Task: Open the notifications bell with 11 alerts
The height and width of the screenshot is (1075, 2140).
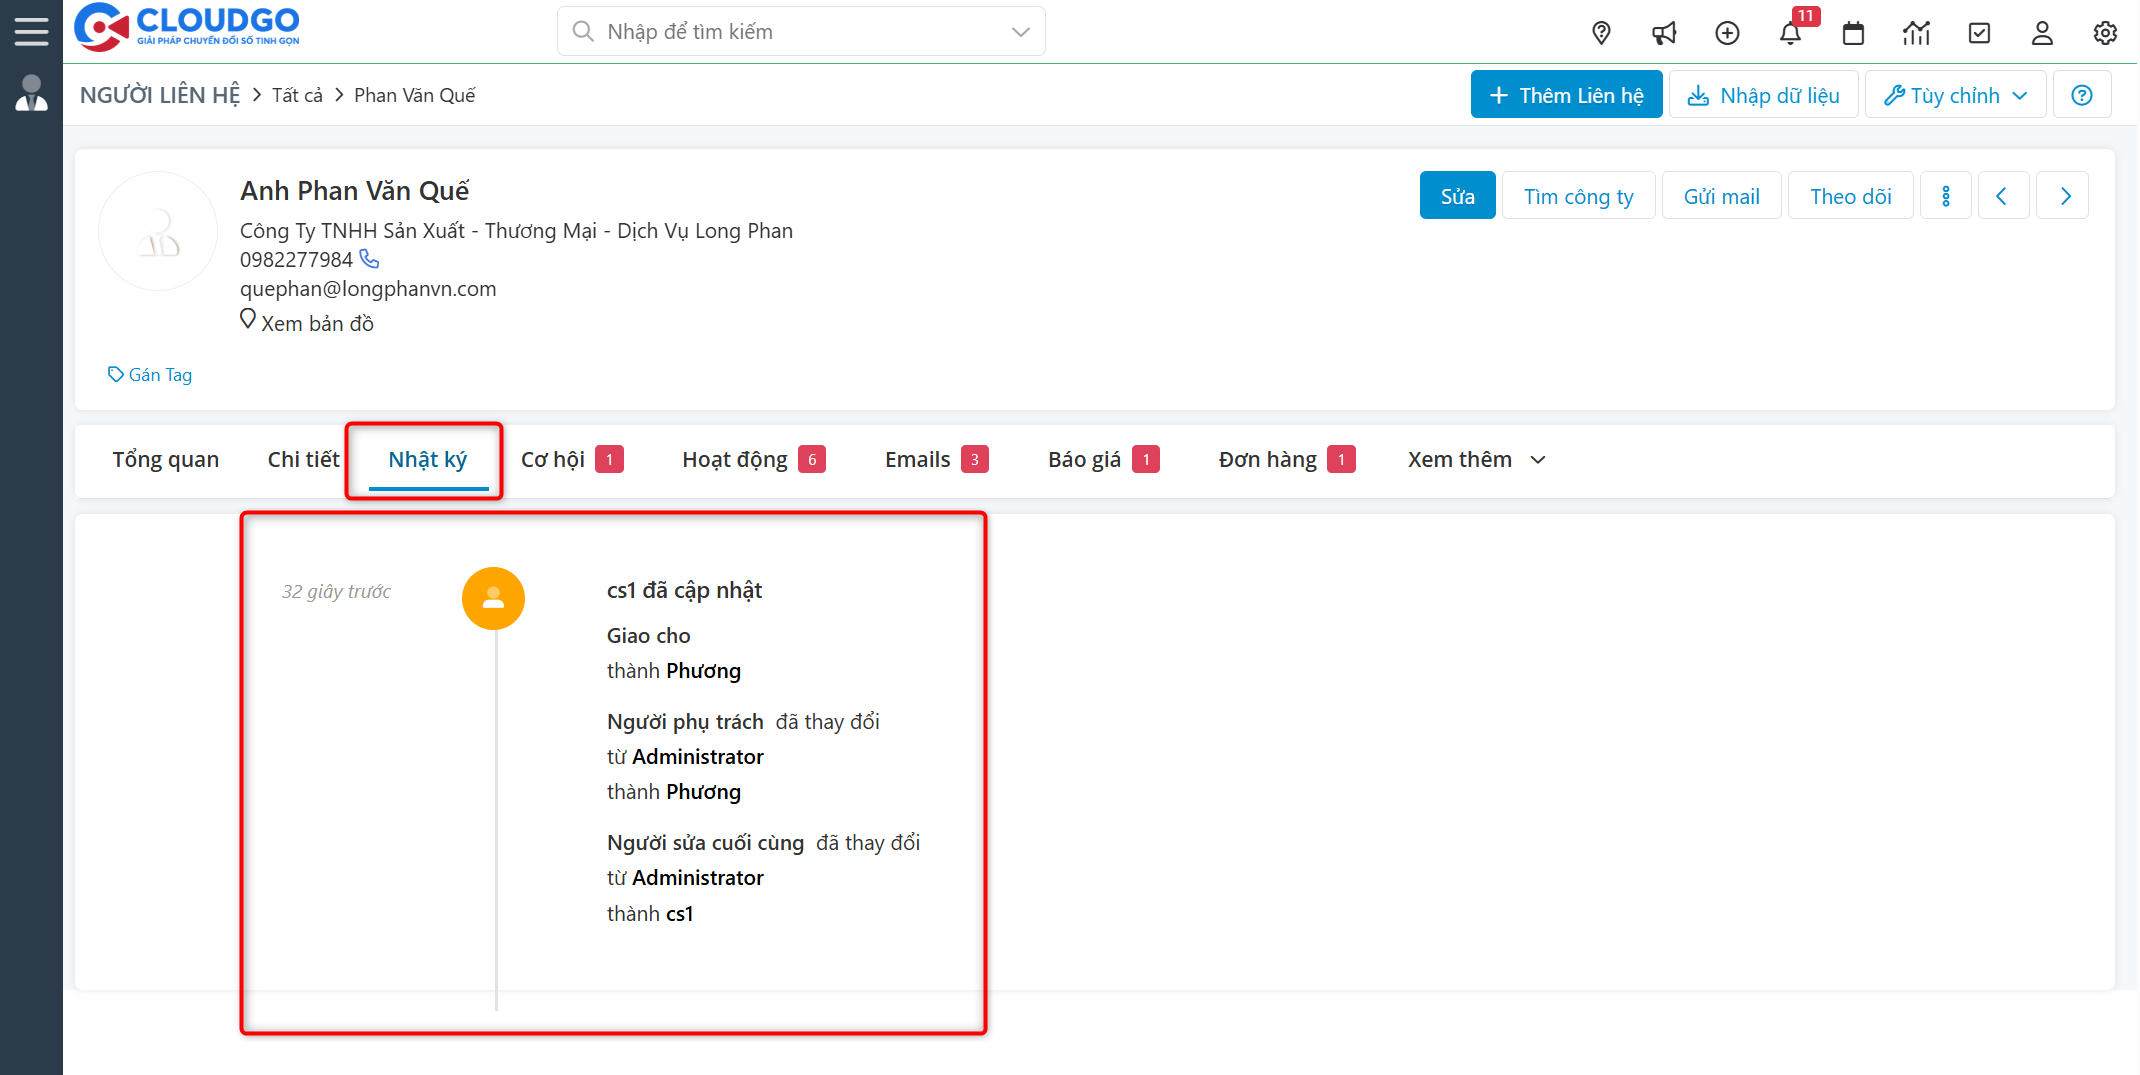Action: (x=1790, y=32)
